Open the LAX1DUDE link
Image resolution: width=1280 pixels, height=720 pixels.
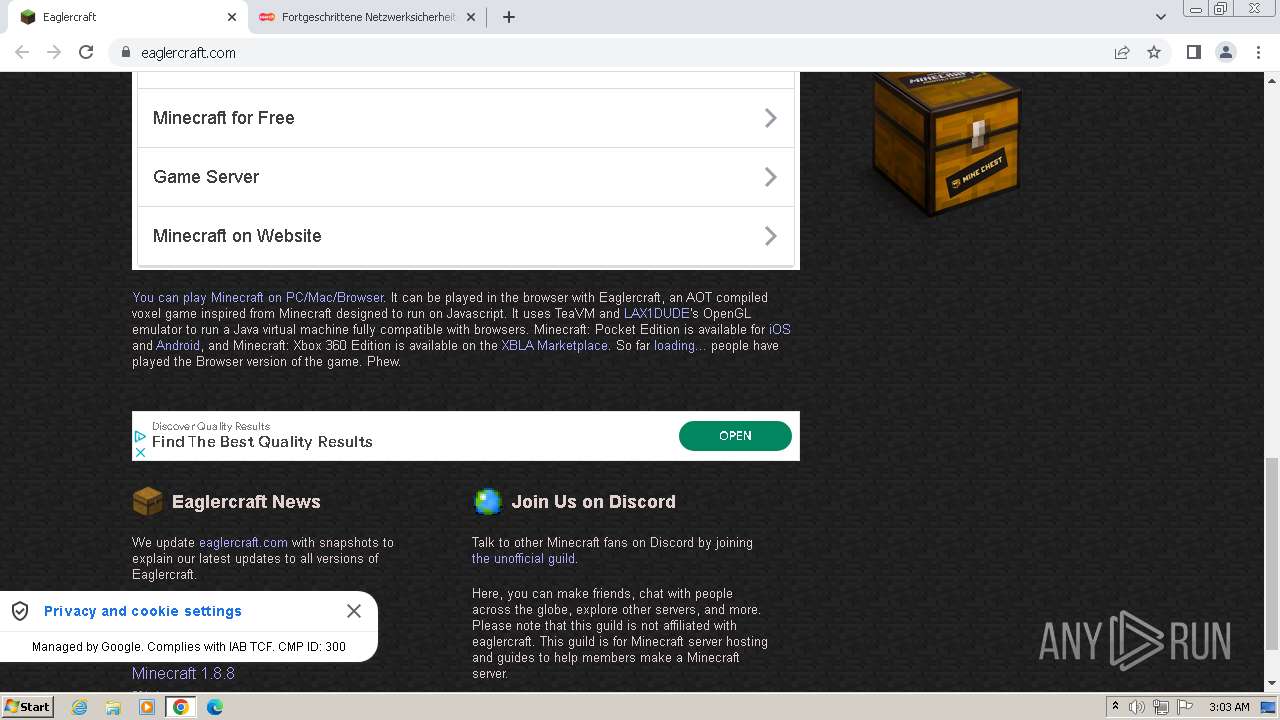pos(656,313)
